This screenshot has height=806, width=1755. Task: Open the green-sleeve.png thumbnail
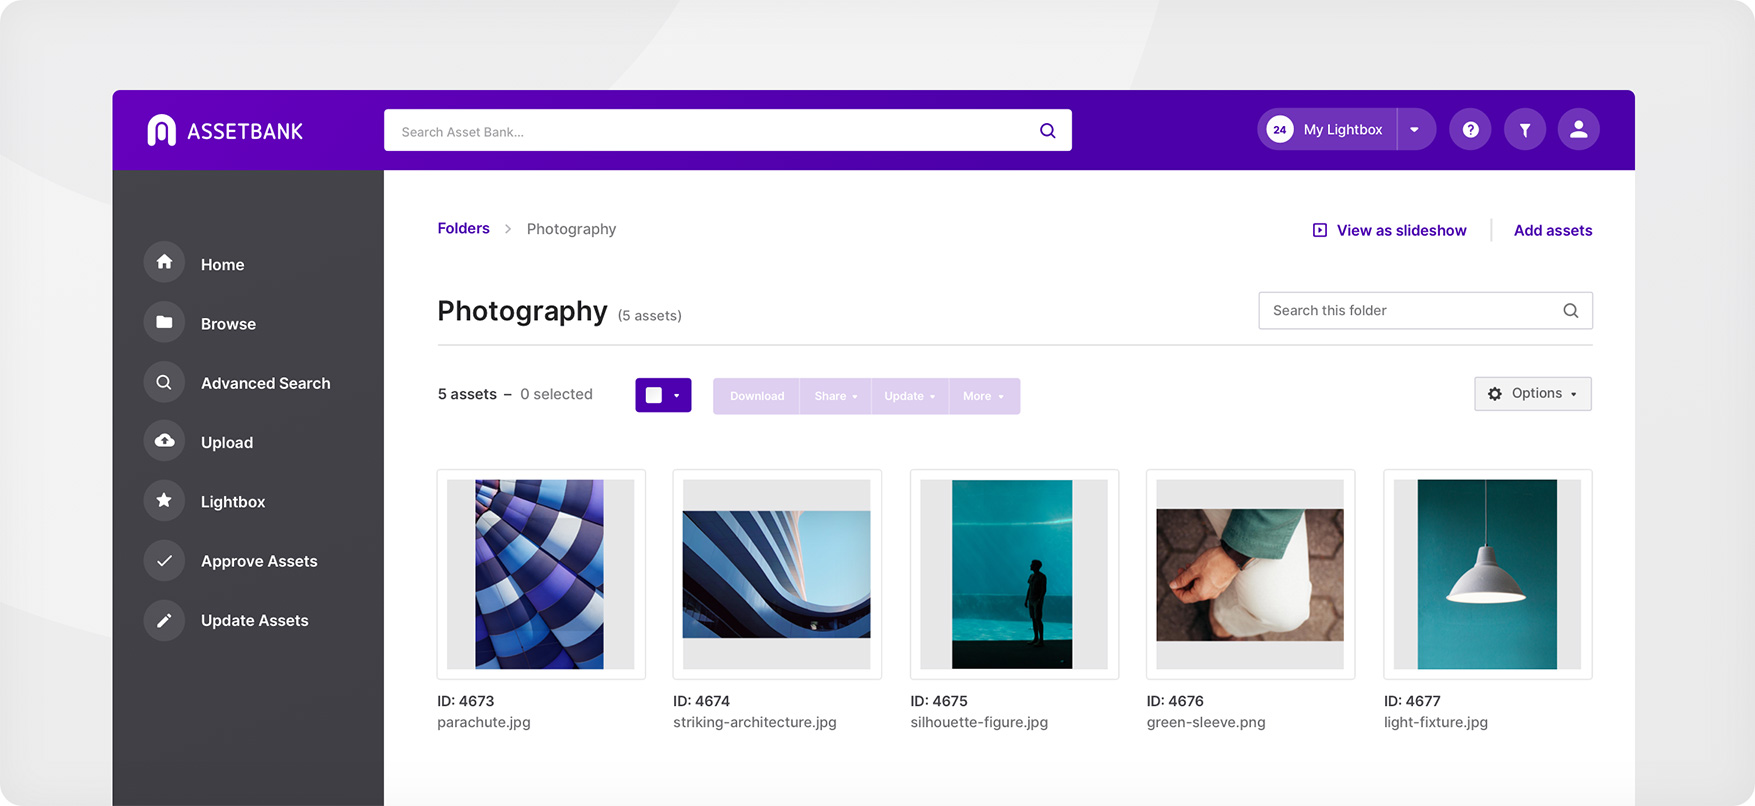(1250, 574)
